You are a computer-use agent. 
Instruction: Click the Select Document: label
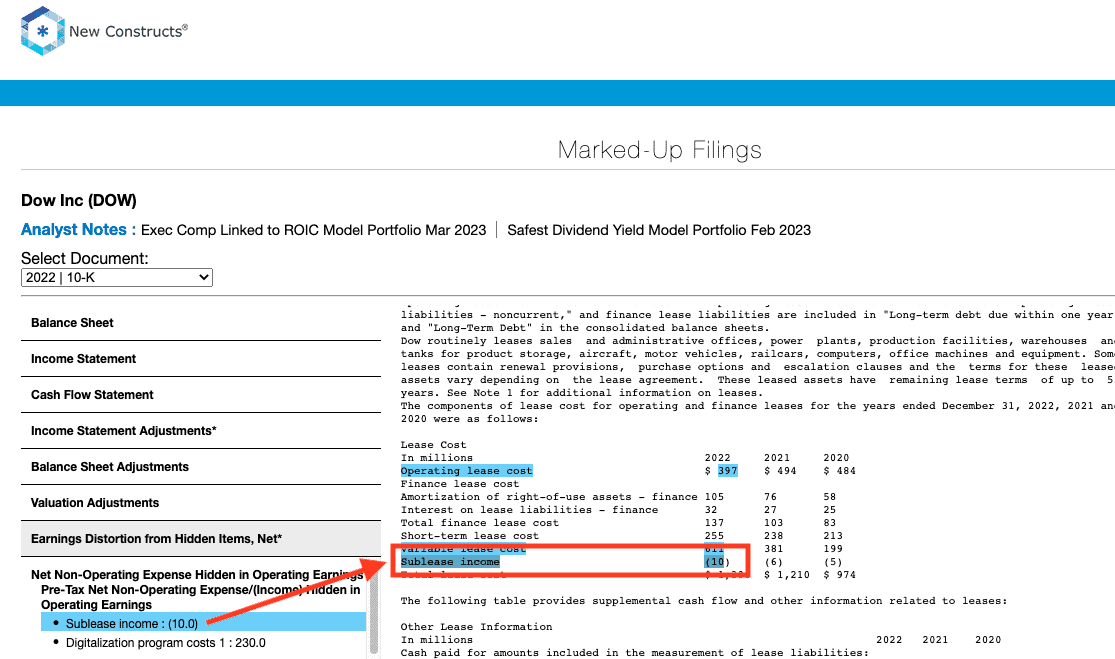coord(85,259)
